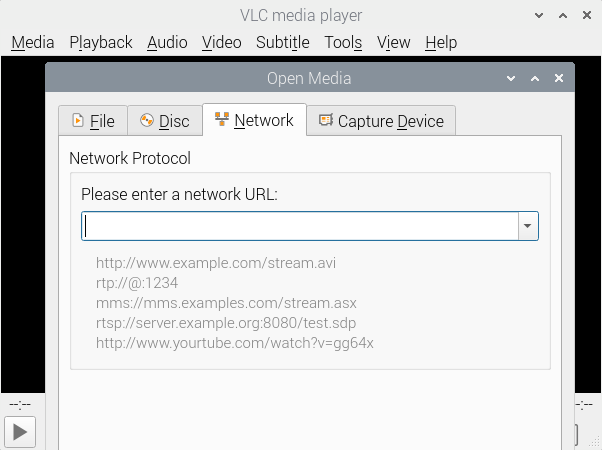602x450 pixels.
Task: Minimize the VLC media player window
Action: [540, 15]
